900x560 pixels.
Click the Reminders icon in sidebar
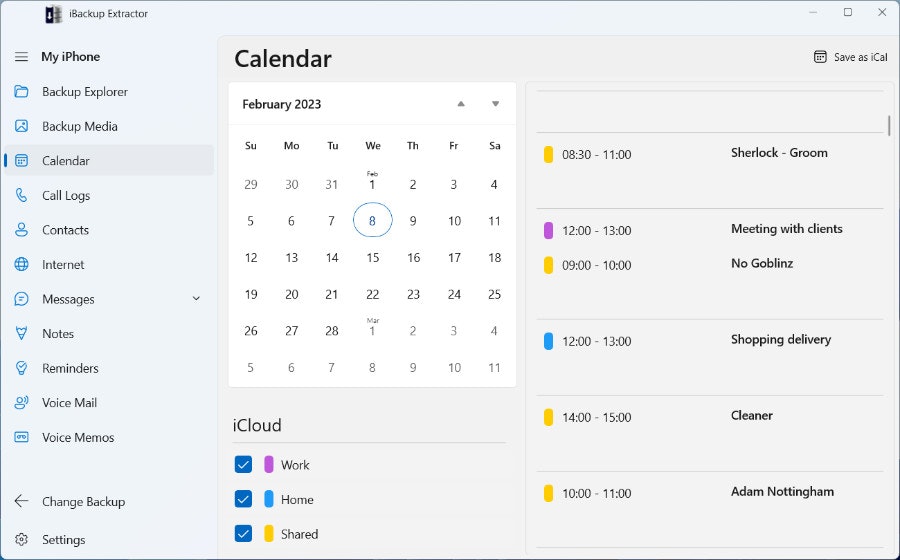coord(21,368)
